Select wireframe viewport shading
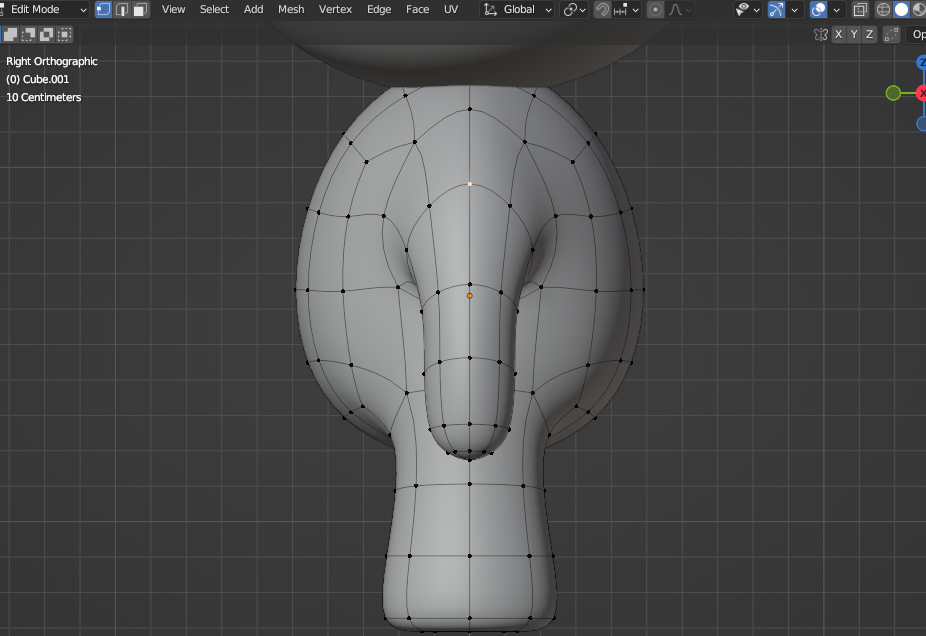 point(884,9)
